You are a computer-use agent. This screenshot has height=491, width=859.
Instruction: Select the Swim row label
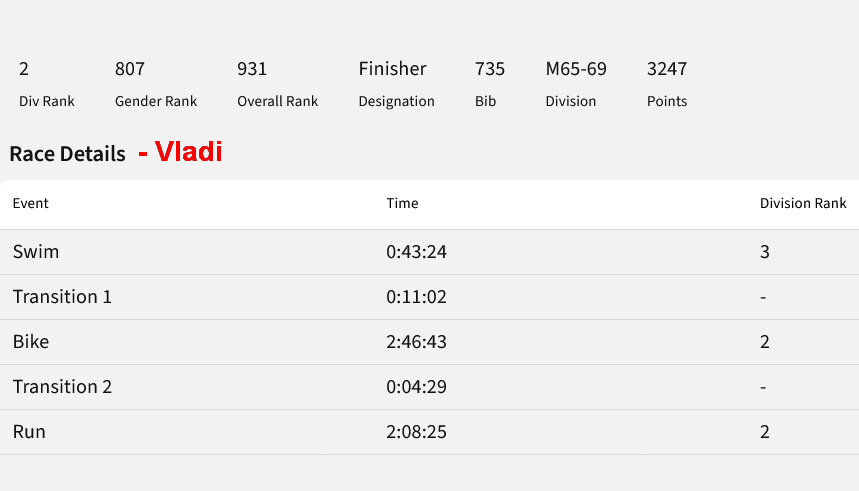click(x=36, y=252)
